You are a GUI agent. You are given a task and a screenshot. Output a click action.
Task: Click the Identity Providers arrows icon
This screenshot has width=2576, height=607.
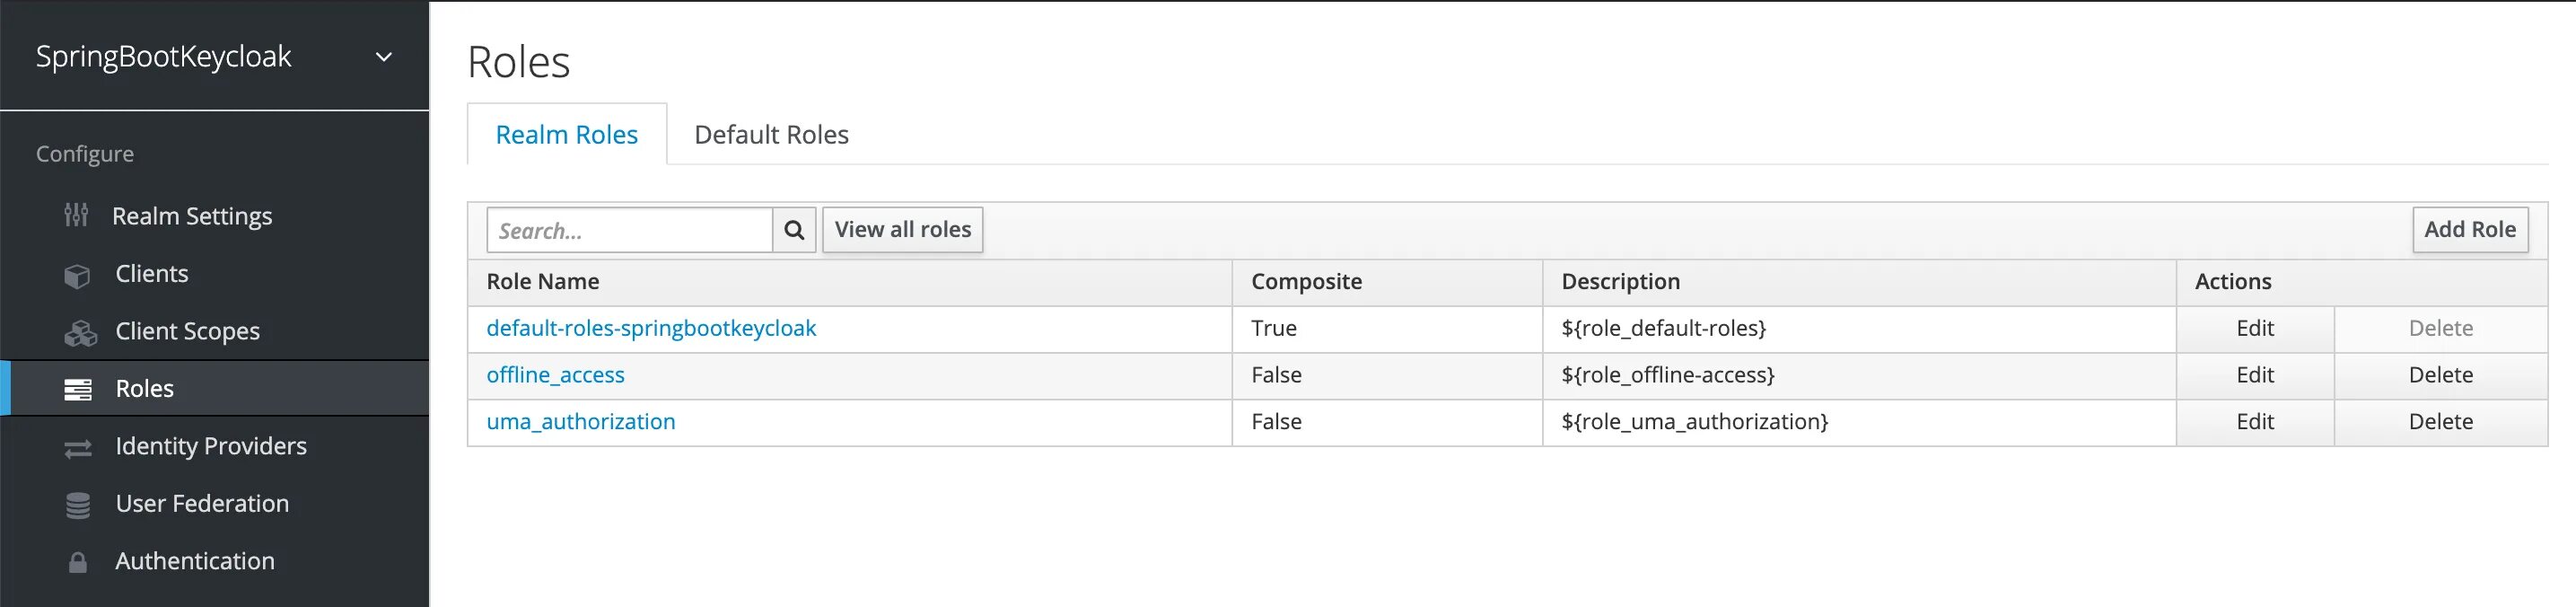click(x=78, y=448)
